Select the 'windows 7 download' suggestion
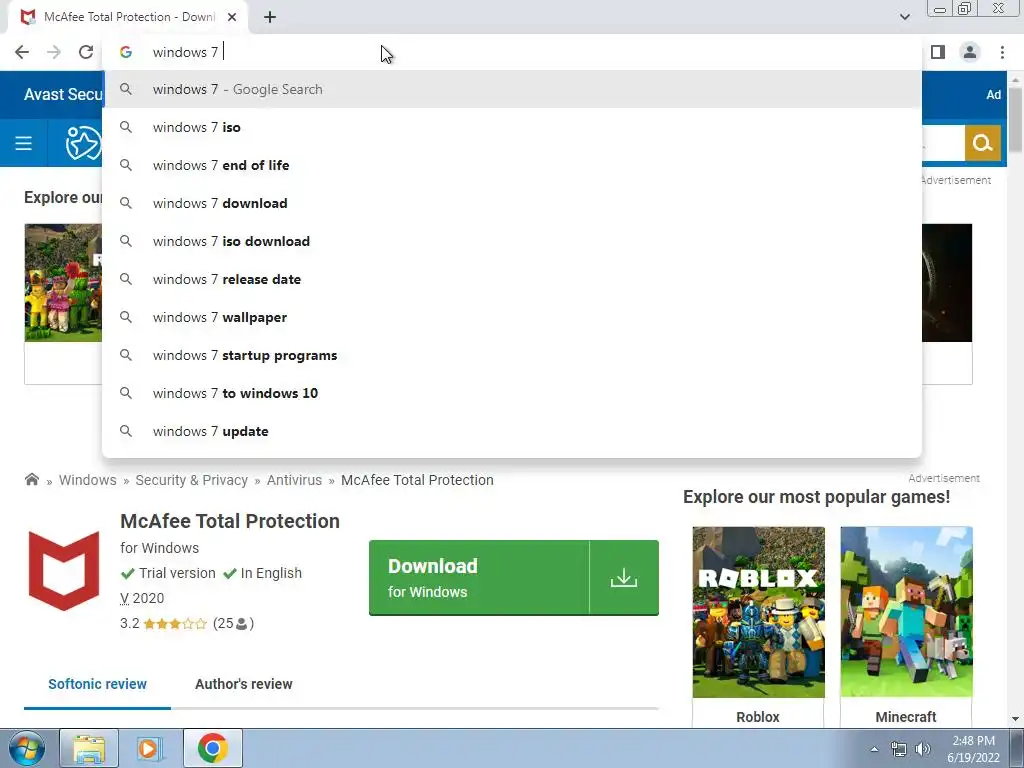The image size is (1024, 768). point(512,203)
